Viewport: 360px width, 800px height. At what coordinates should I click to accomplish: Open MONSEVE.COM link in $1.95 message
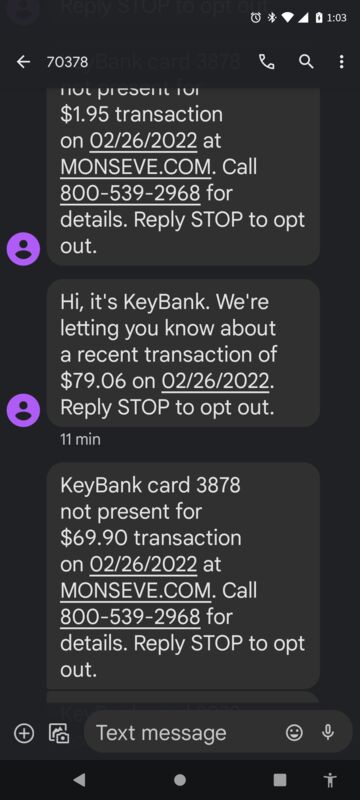pos(135,167)
